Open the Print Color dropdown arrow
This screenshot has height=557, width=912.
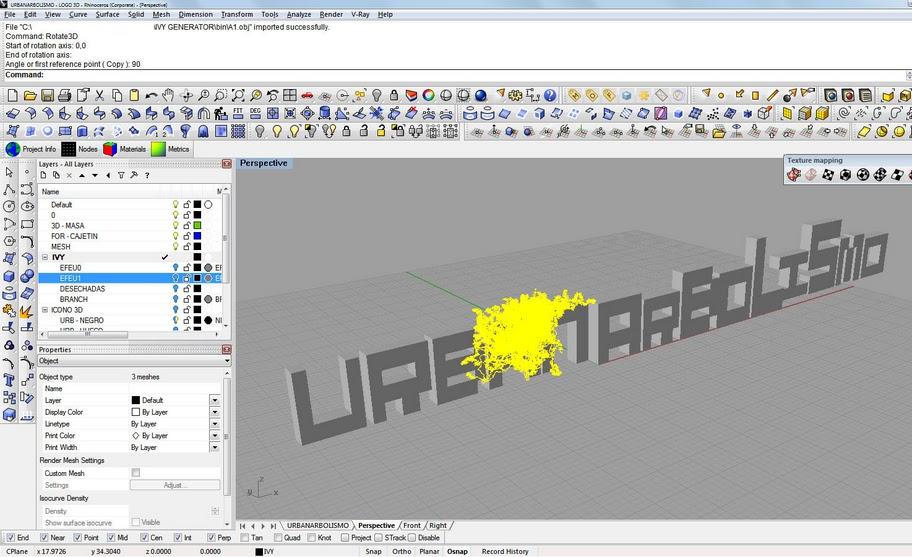[215, 435]
